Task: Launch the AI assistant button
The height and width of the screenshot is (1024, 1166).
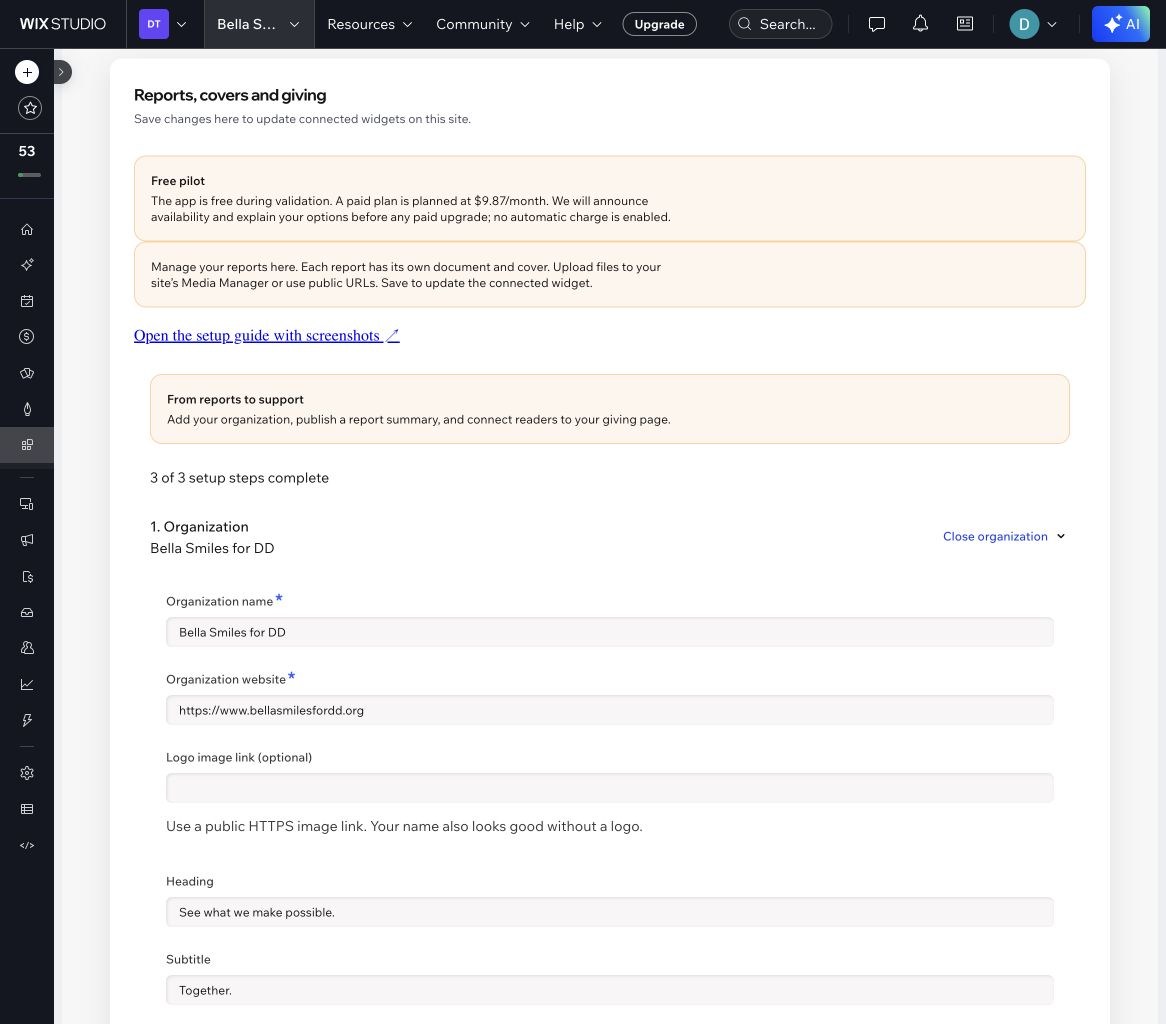Action: point(1120,24)
